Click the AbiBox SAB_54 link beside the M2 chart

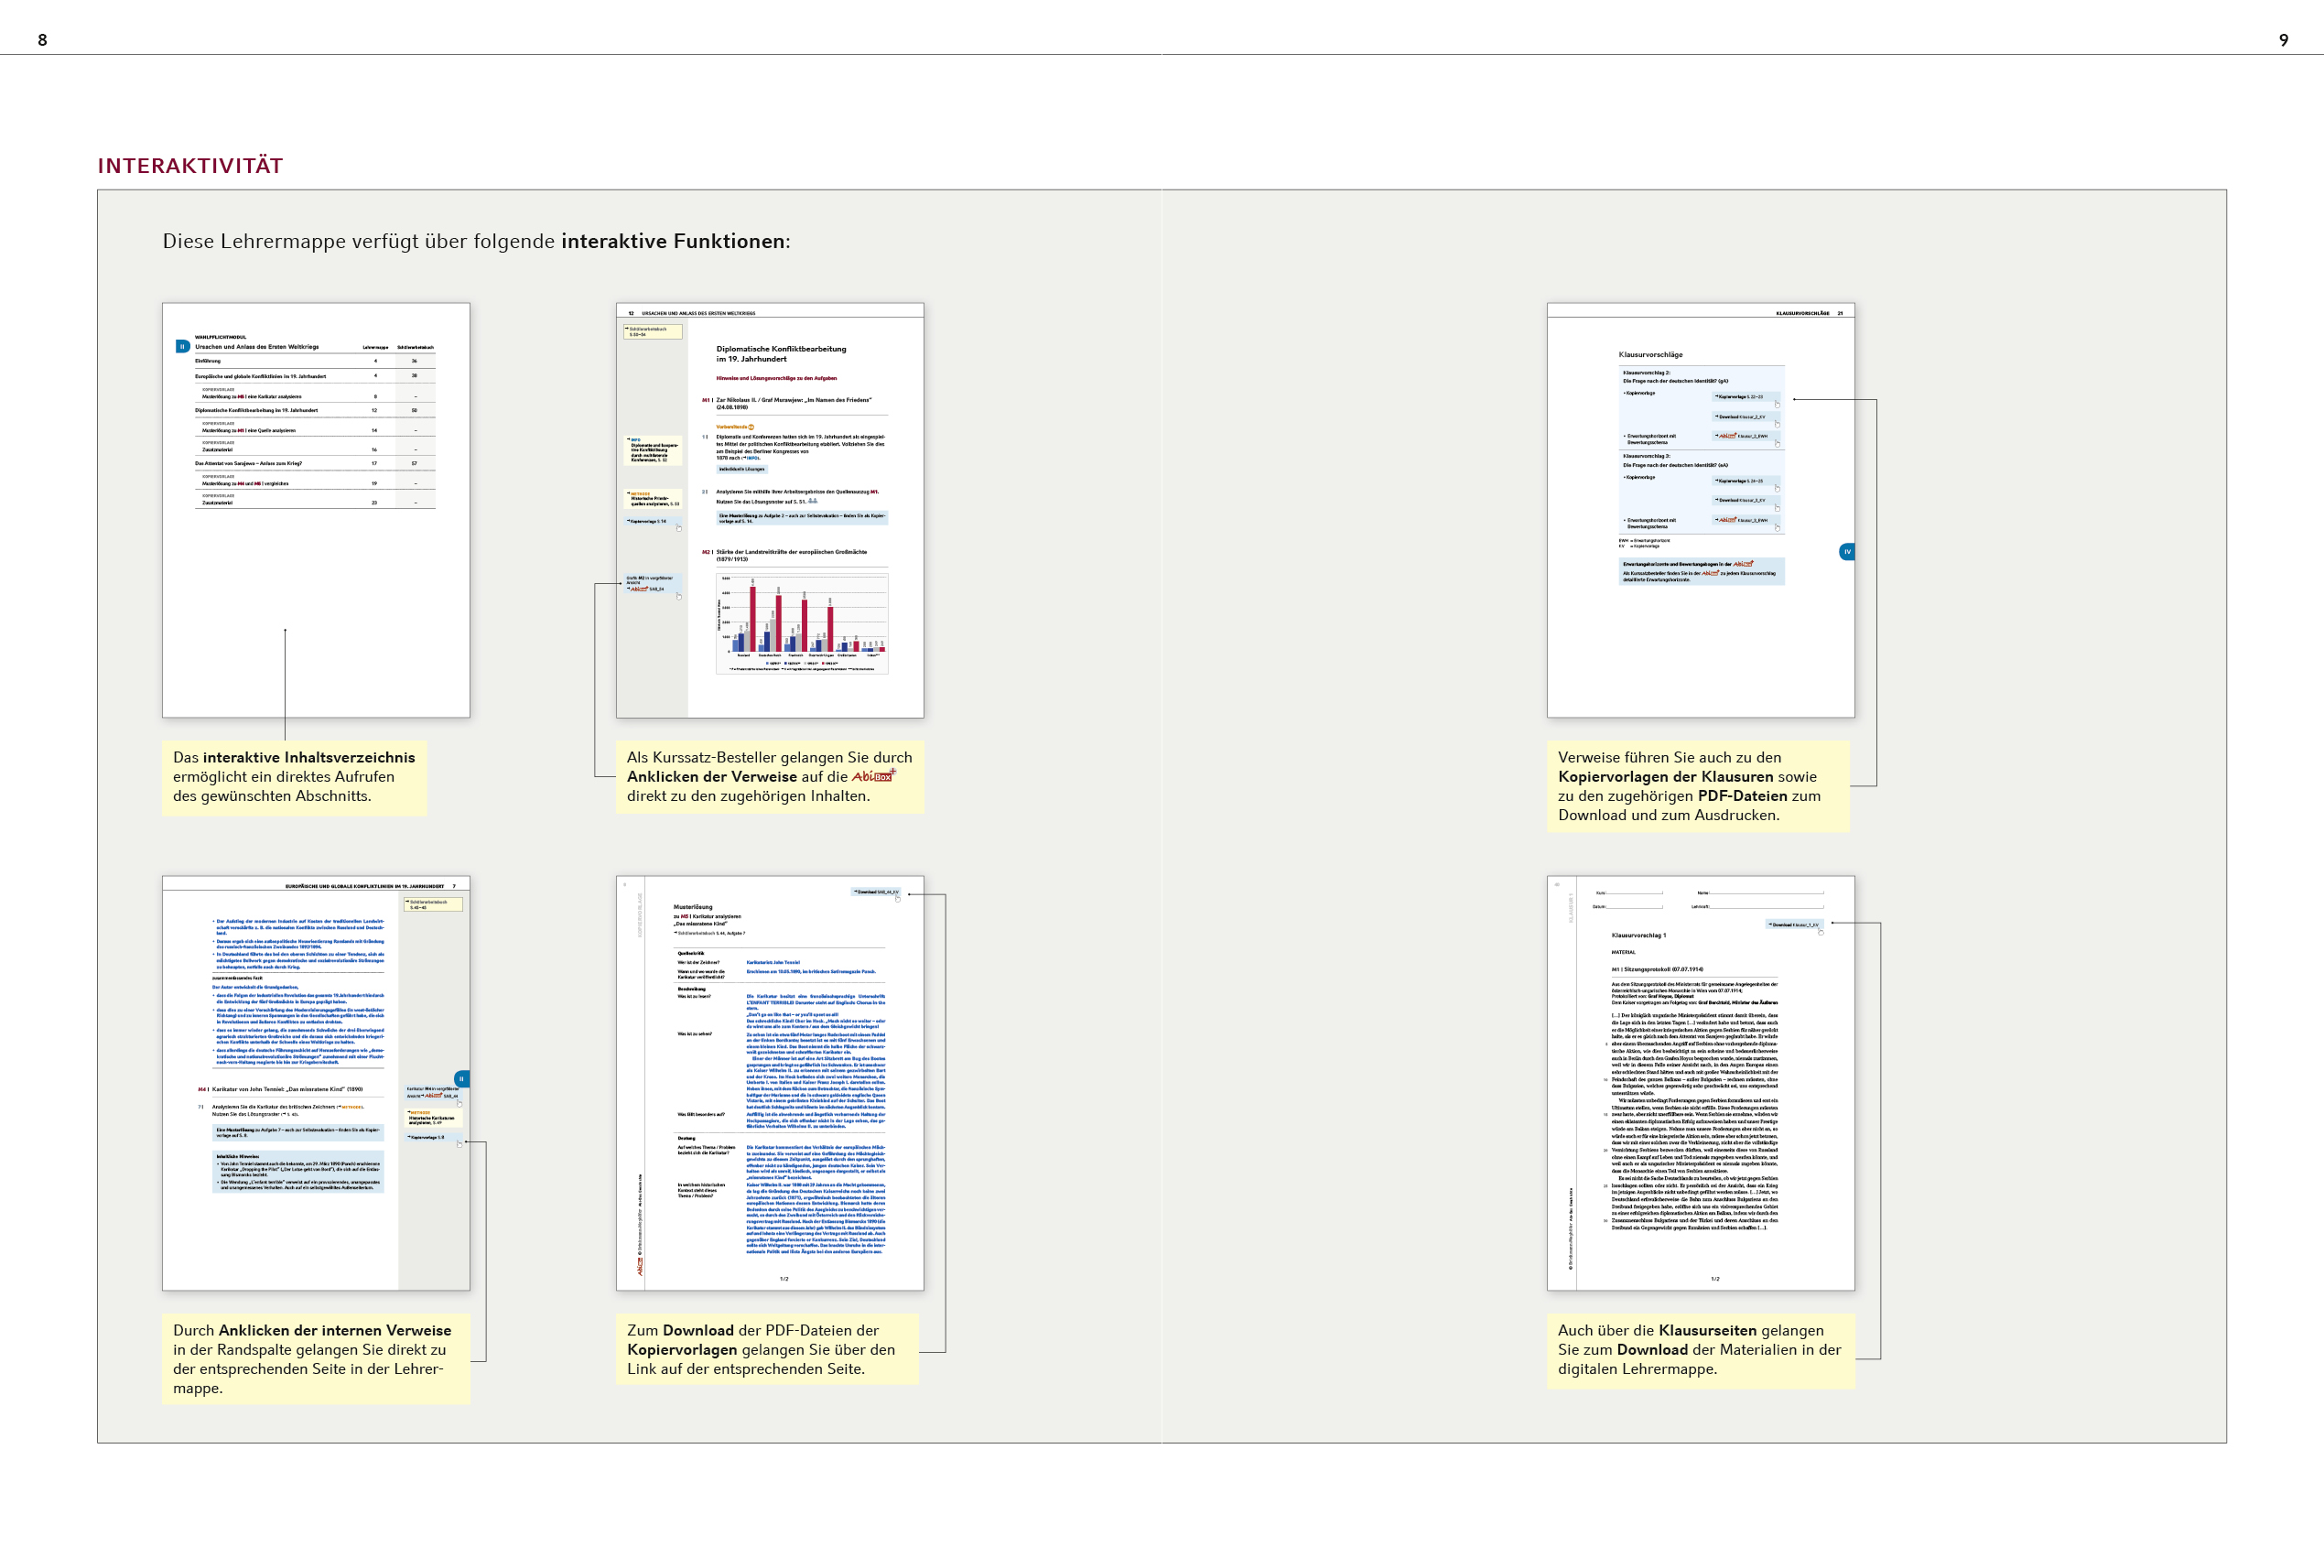[648, 589]
